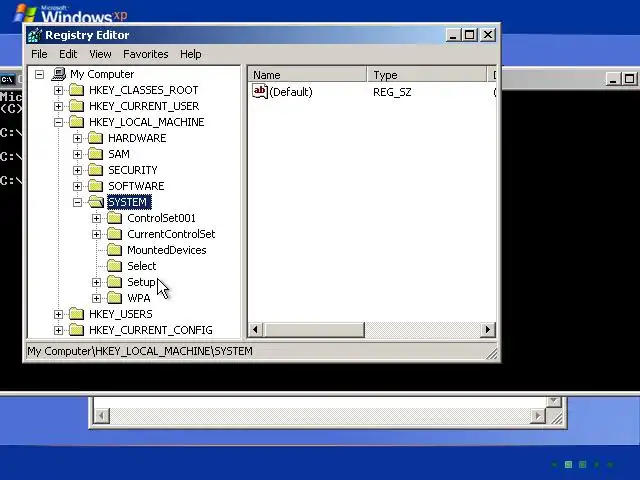Click the HKEY_CLASSES_ROOT folder icon
The width and height of the screenshot is (640, 480).
pyautogui.click(x=77, y=90)
